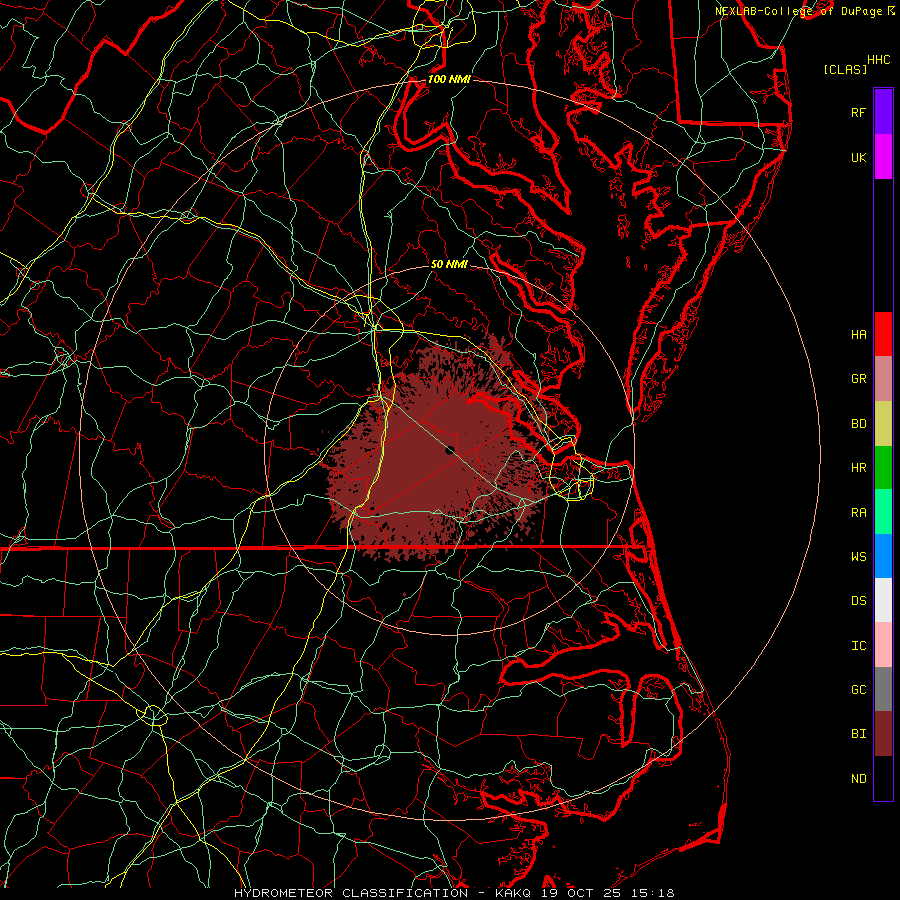Screen dimensions: 900x900
Task: Click the 'BI' legend label
Action: point(858,733)
